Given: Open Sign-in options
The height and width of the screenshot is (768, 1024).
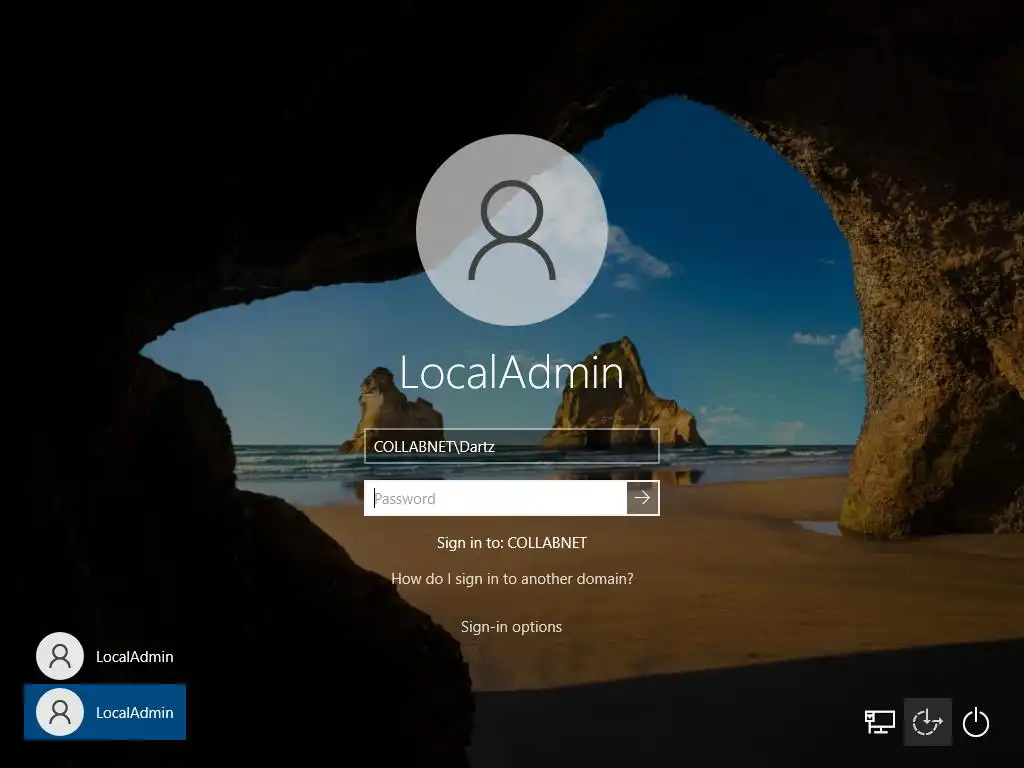Looking at the screenshot, I should click(x=511, y=627).
